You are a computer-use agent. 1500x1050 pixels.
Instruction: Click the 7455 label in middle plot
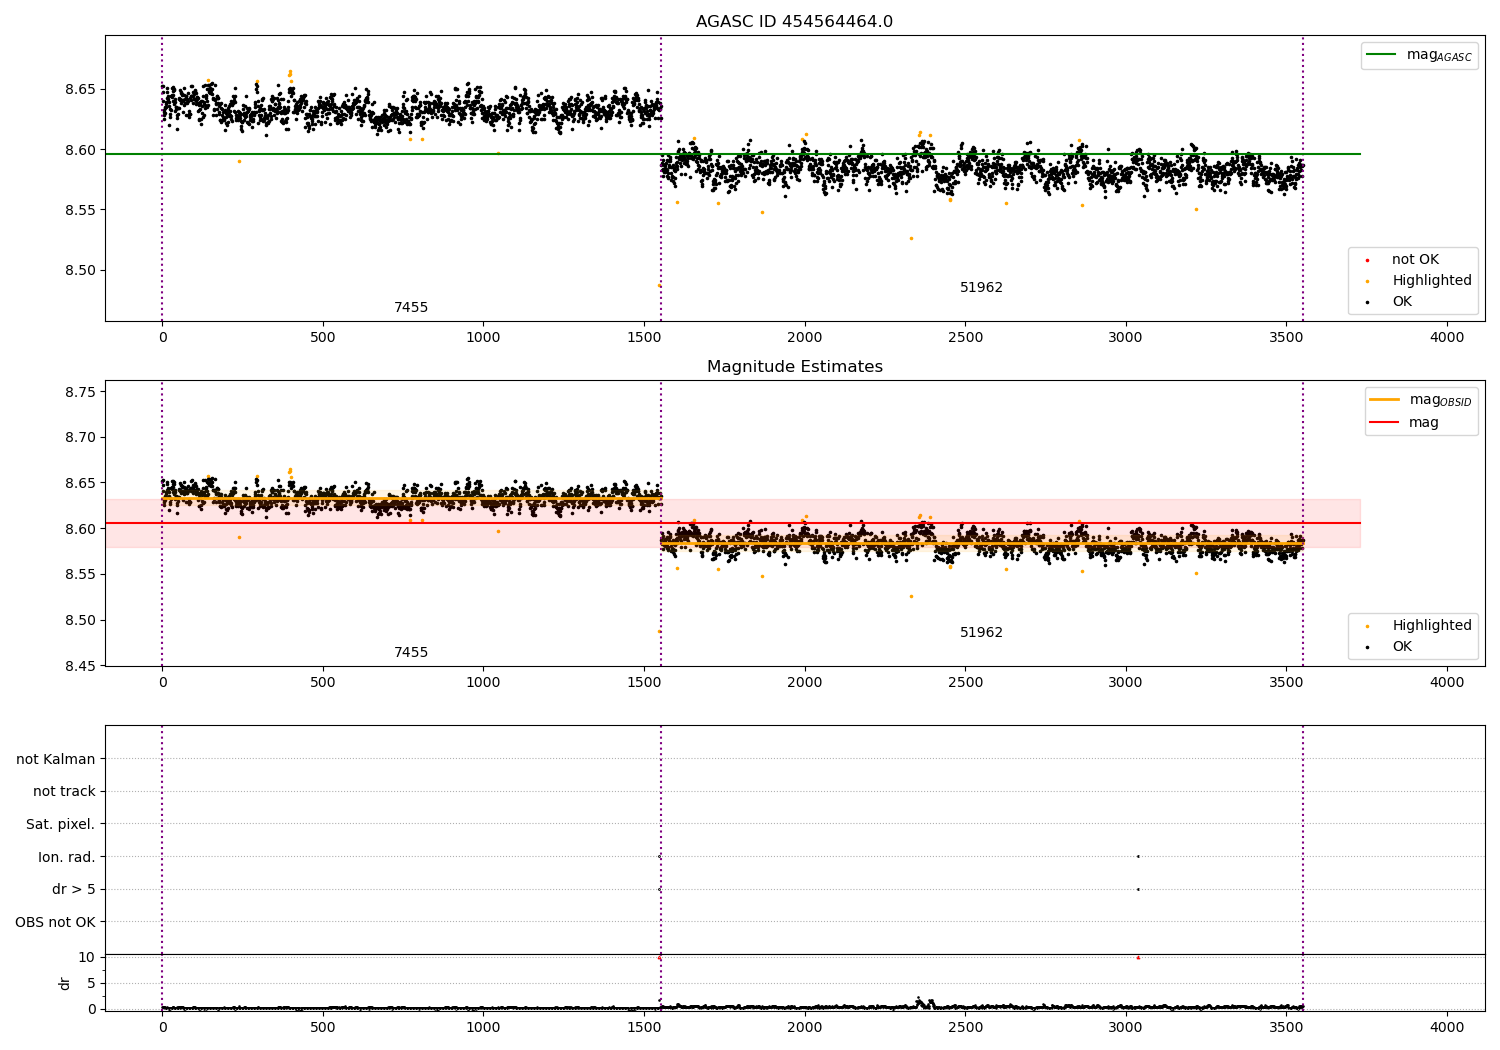click(x=411, y=653)
